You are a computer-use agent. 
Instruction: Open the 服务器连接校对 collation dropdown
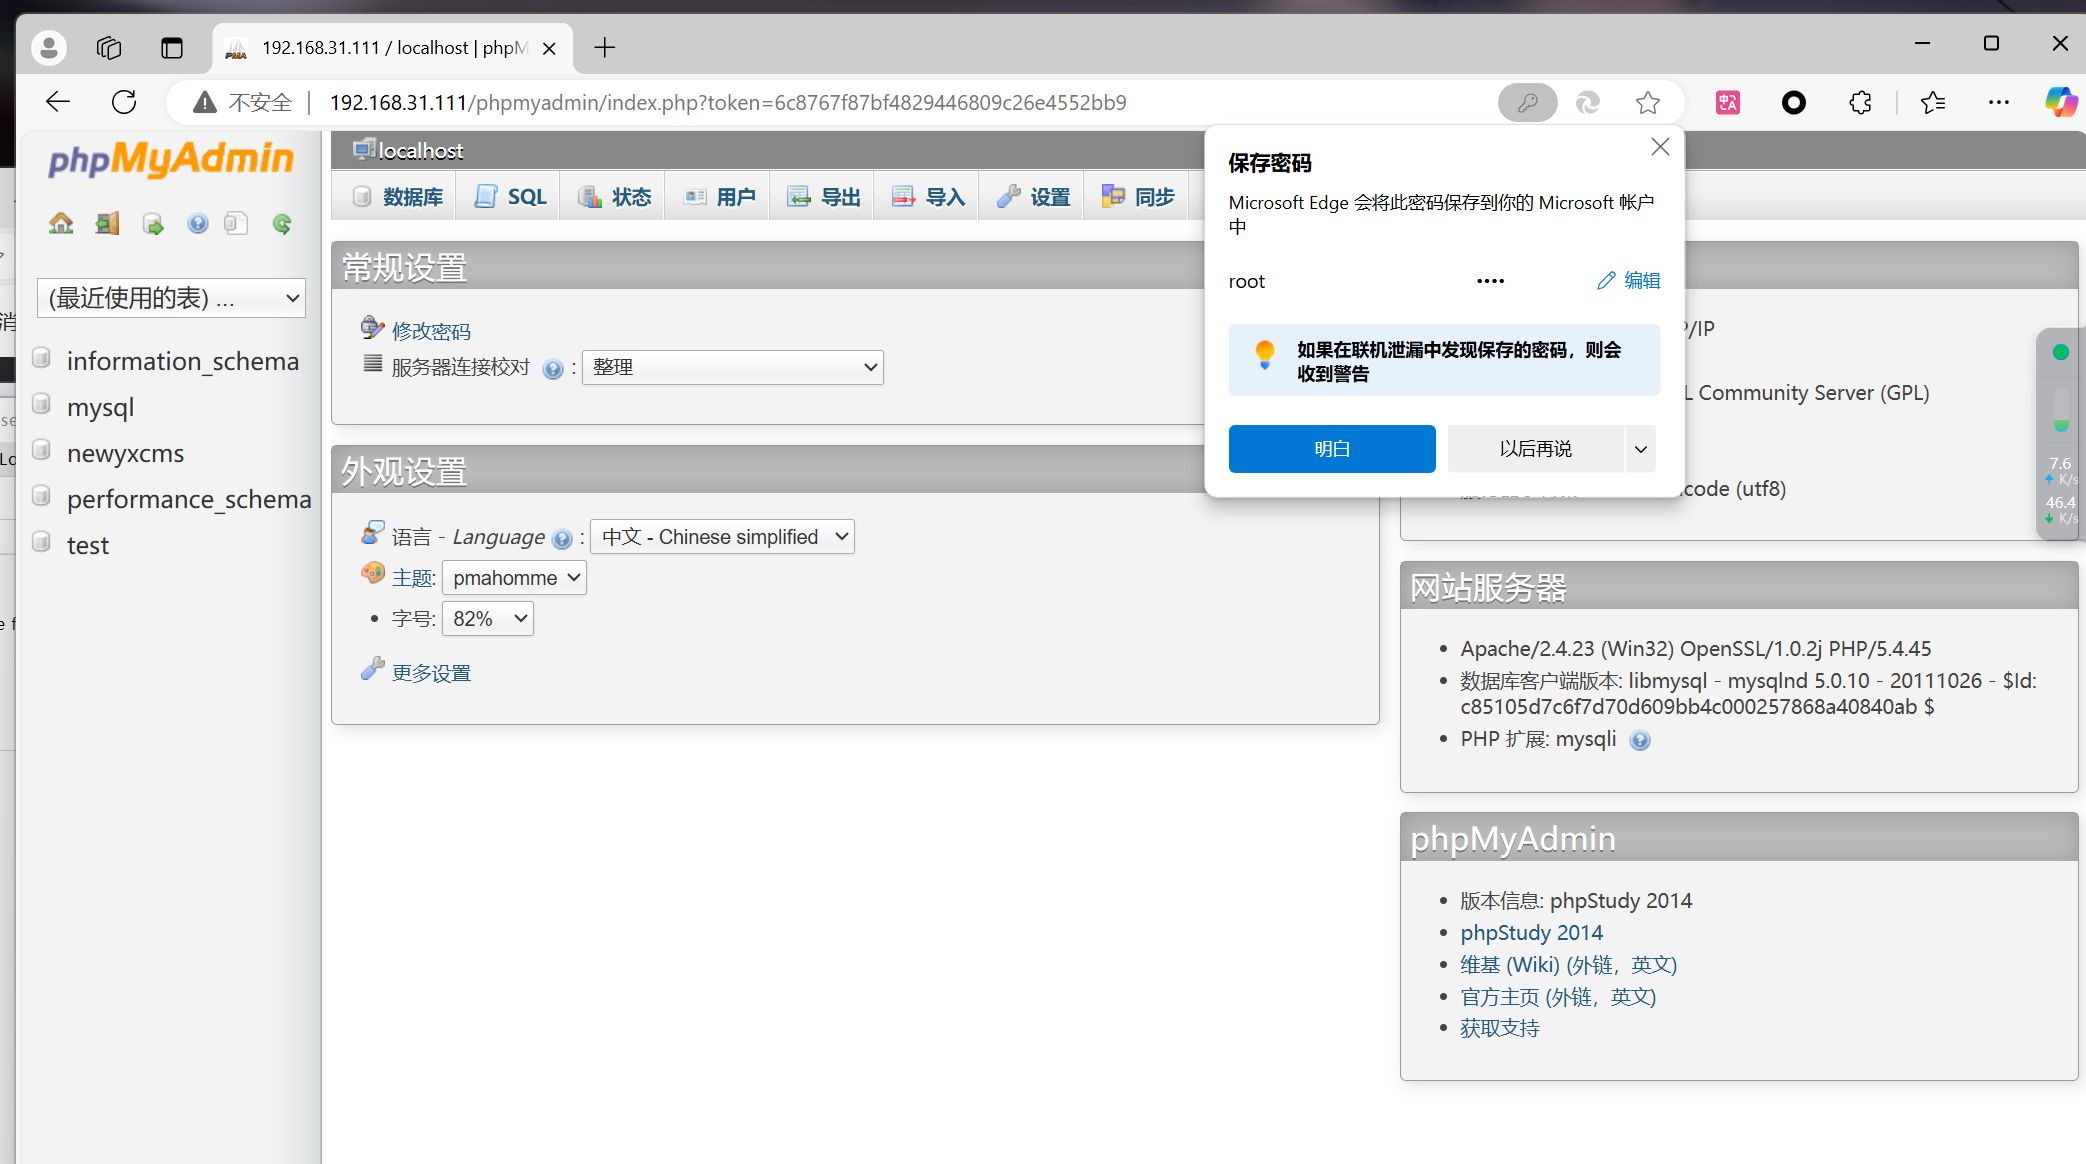(x=733, y=367)
